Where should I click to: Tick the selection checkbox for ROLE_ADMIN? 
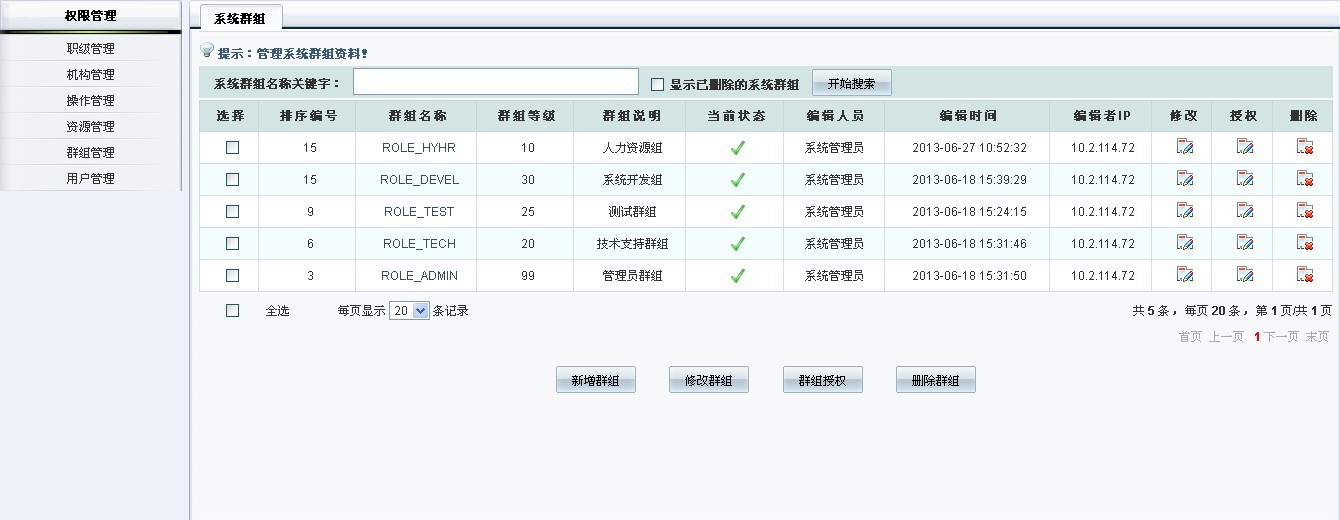point(232,275)
